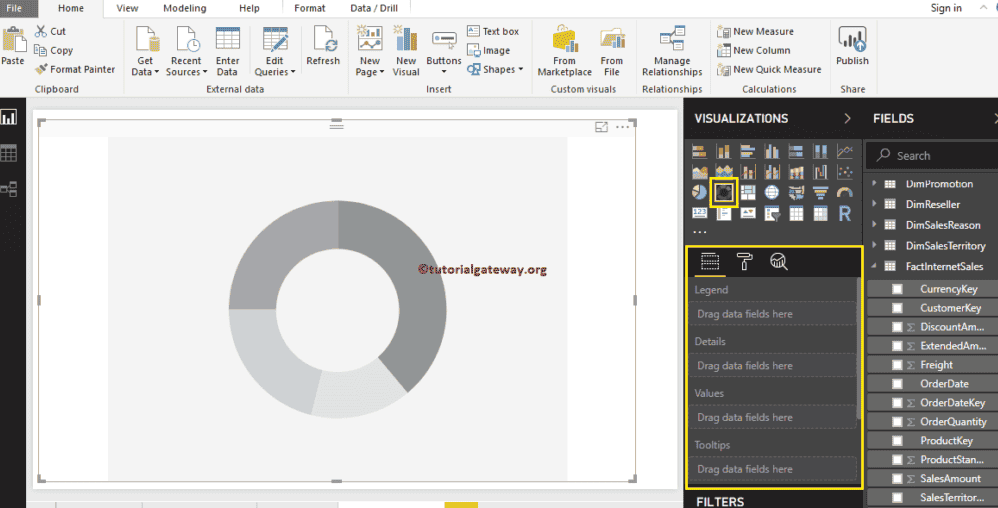Open More options ellipsis on the visual
The height and width of the screenshot is (508, 998).
click(x=622, y=127)
